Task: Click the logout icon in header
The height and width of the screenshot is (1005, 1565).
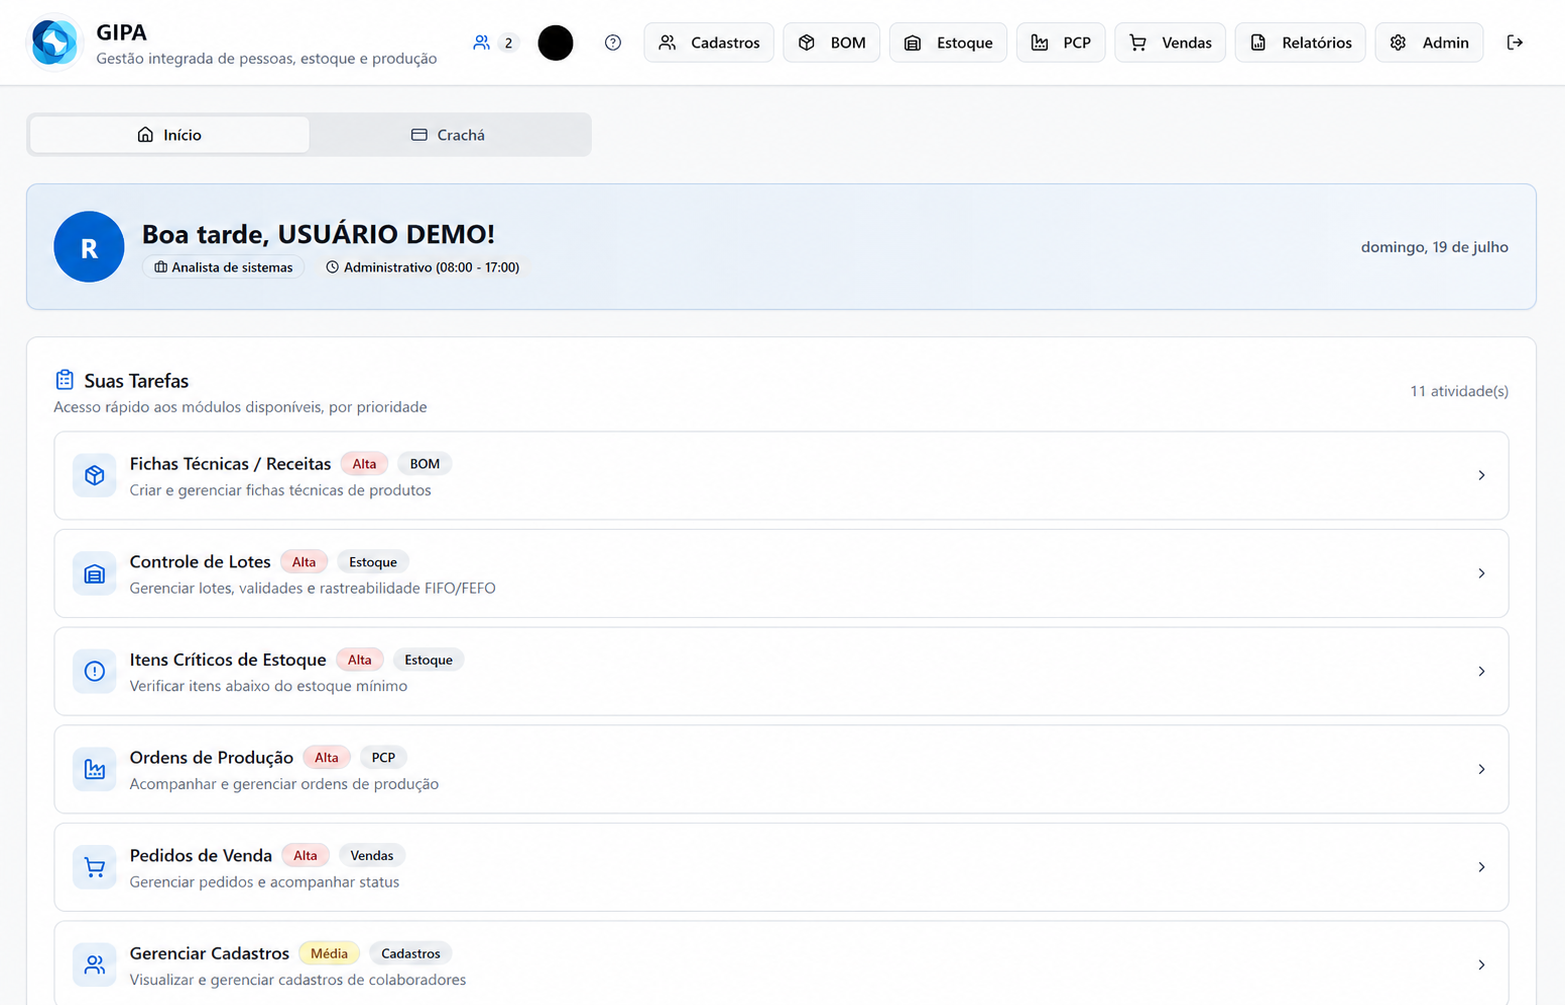Action: click(x=1515, y=42)
